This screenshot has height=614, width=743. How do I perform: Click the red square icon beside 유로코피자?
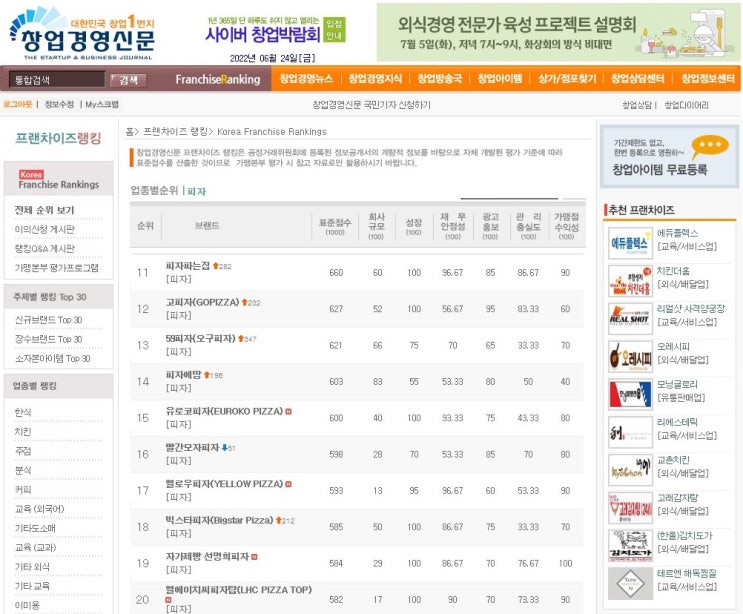tap(288, 411)
